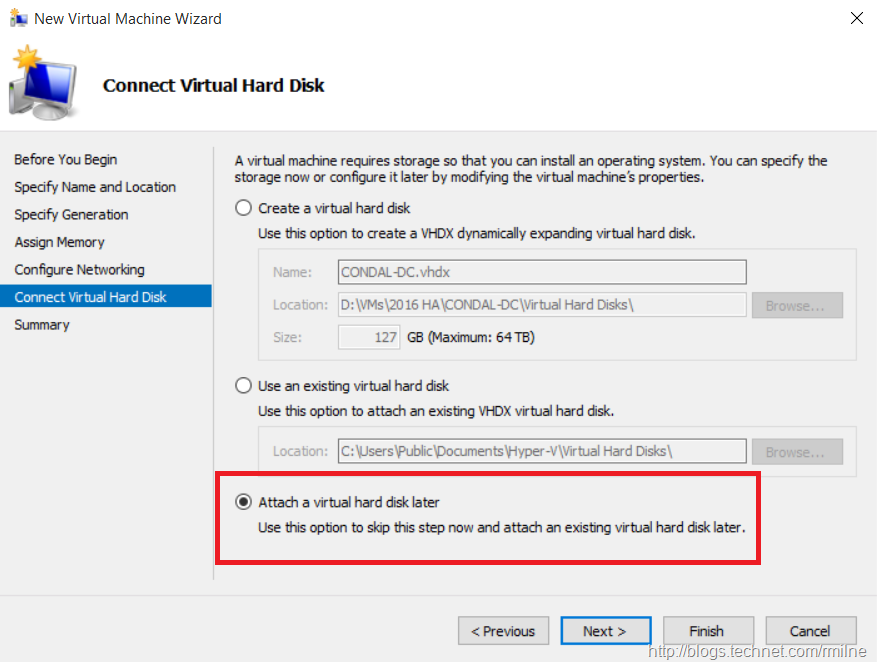The image size is (877, 662).
Task: Select Create a virtual hard disk option
Action: pos(243,208)
